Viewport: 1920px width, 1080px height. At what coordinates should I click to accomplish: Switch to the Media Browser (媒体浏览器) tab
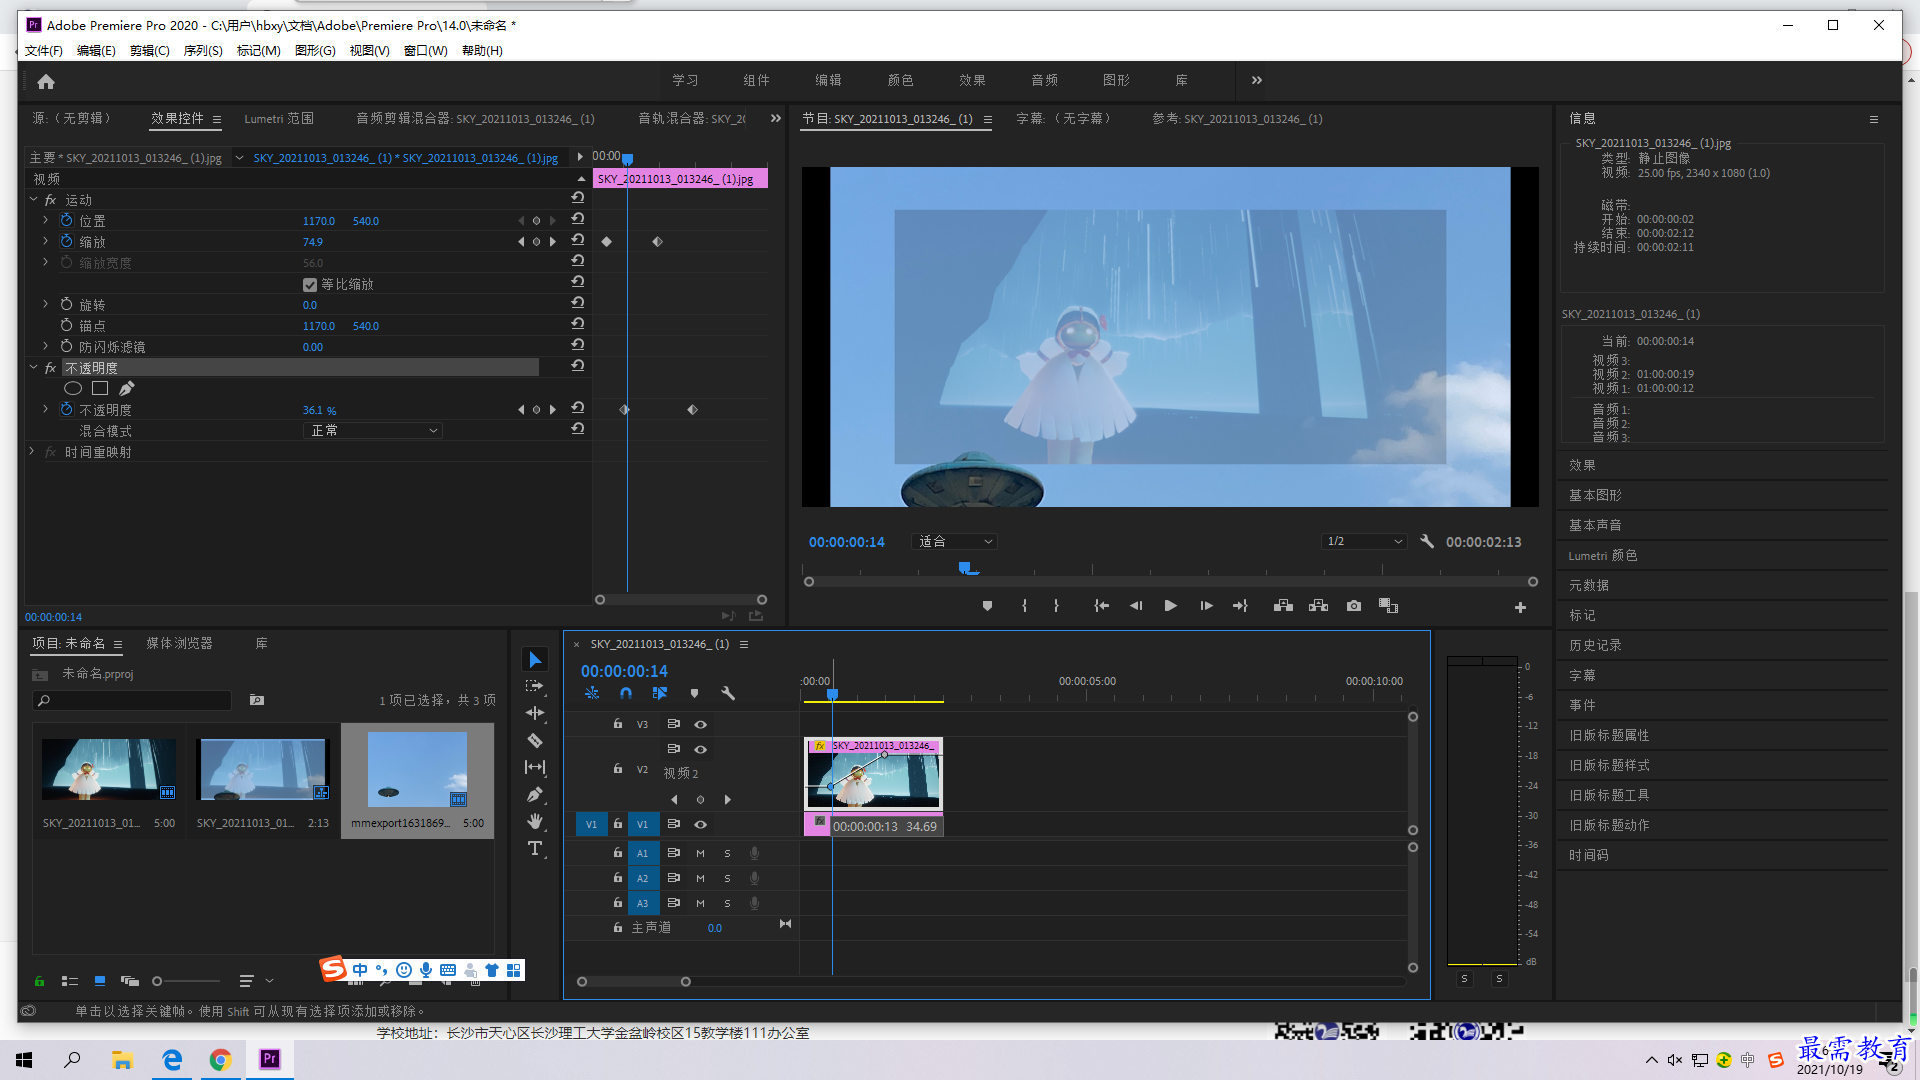pos(179,644)
